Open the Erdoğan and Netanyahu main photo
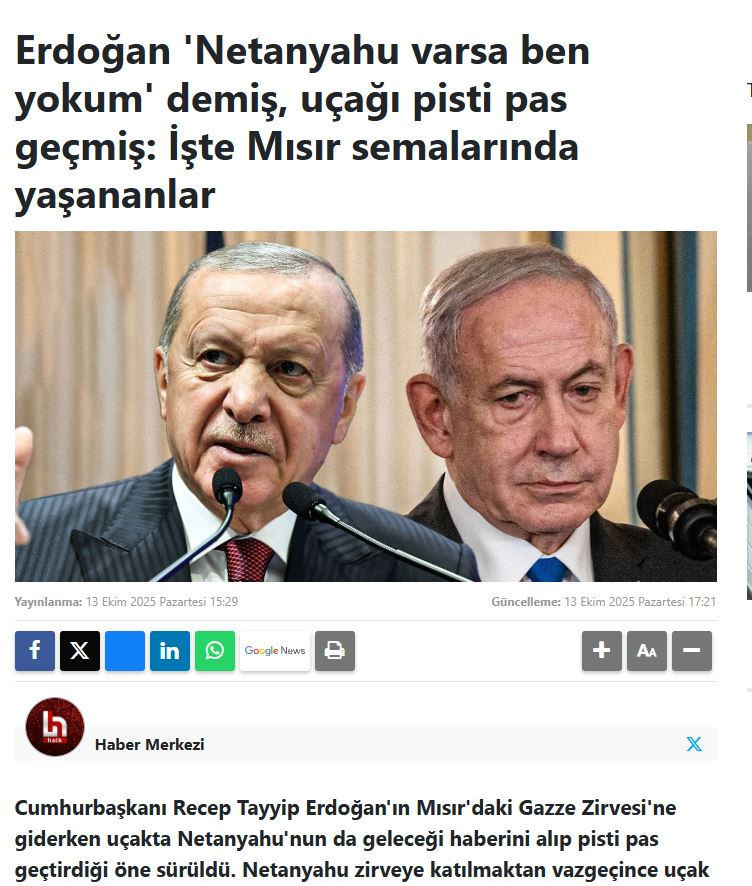The height and width of the screenshot is (886, 752). click(366, 406)
